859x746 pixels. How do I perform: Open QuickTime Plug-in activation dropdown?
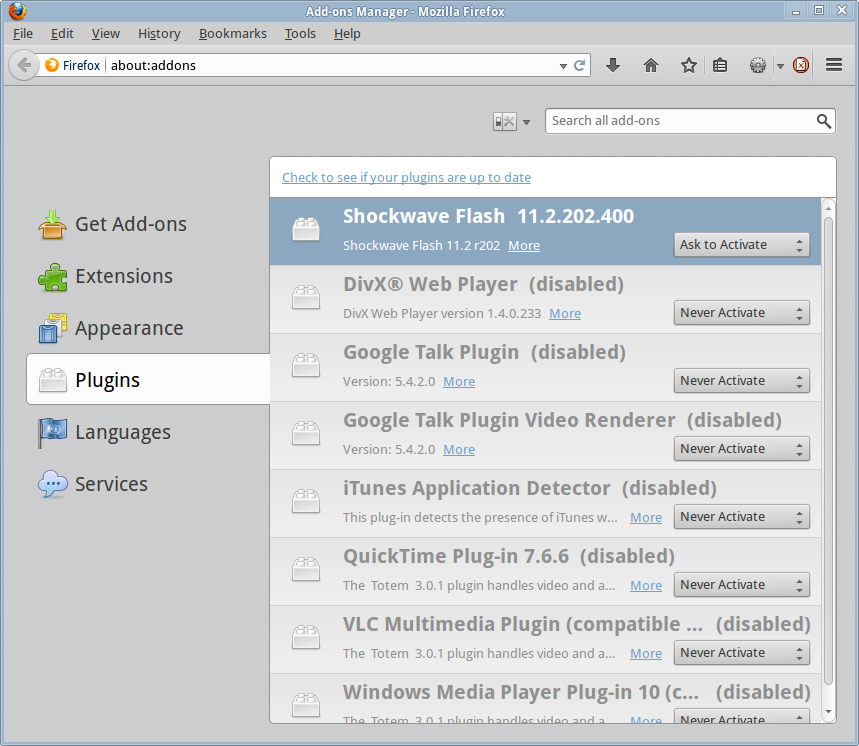click(x=741, y=584)
